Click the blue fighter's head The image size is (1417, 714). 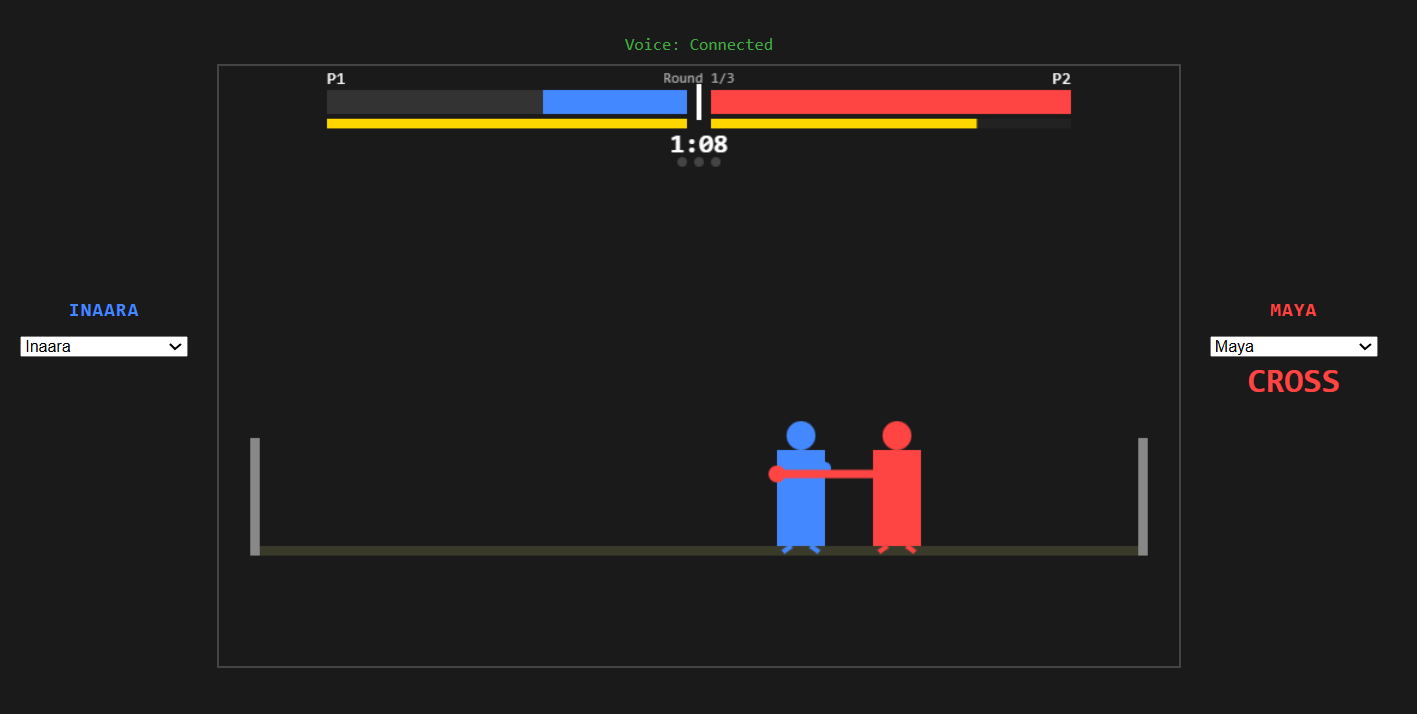[x=801, y=436]
